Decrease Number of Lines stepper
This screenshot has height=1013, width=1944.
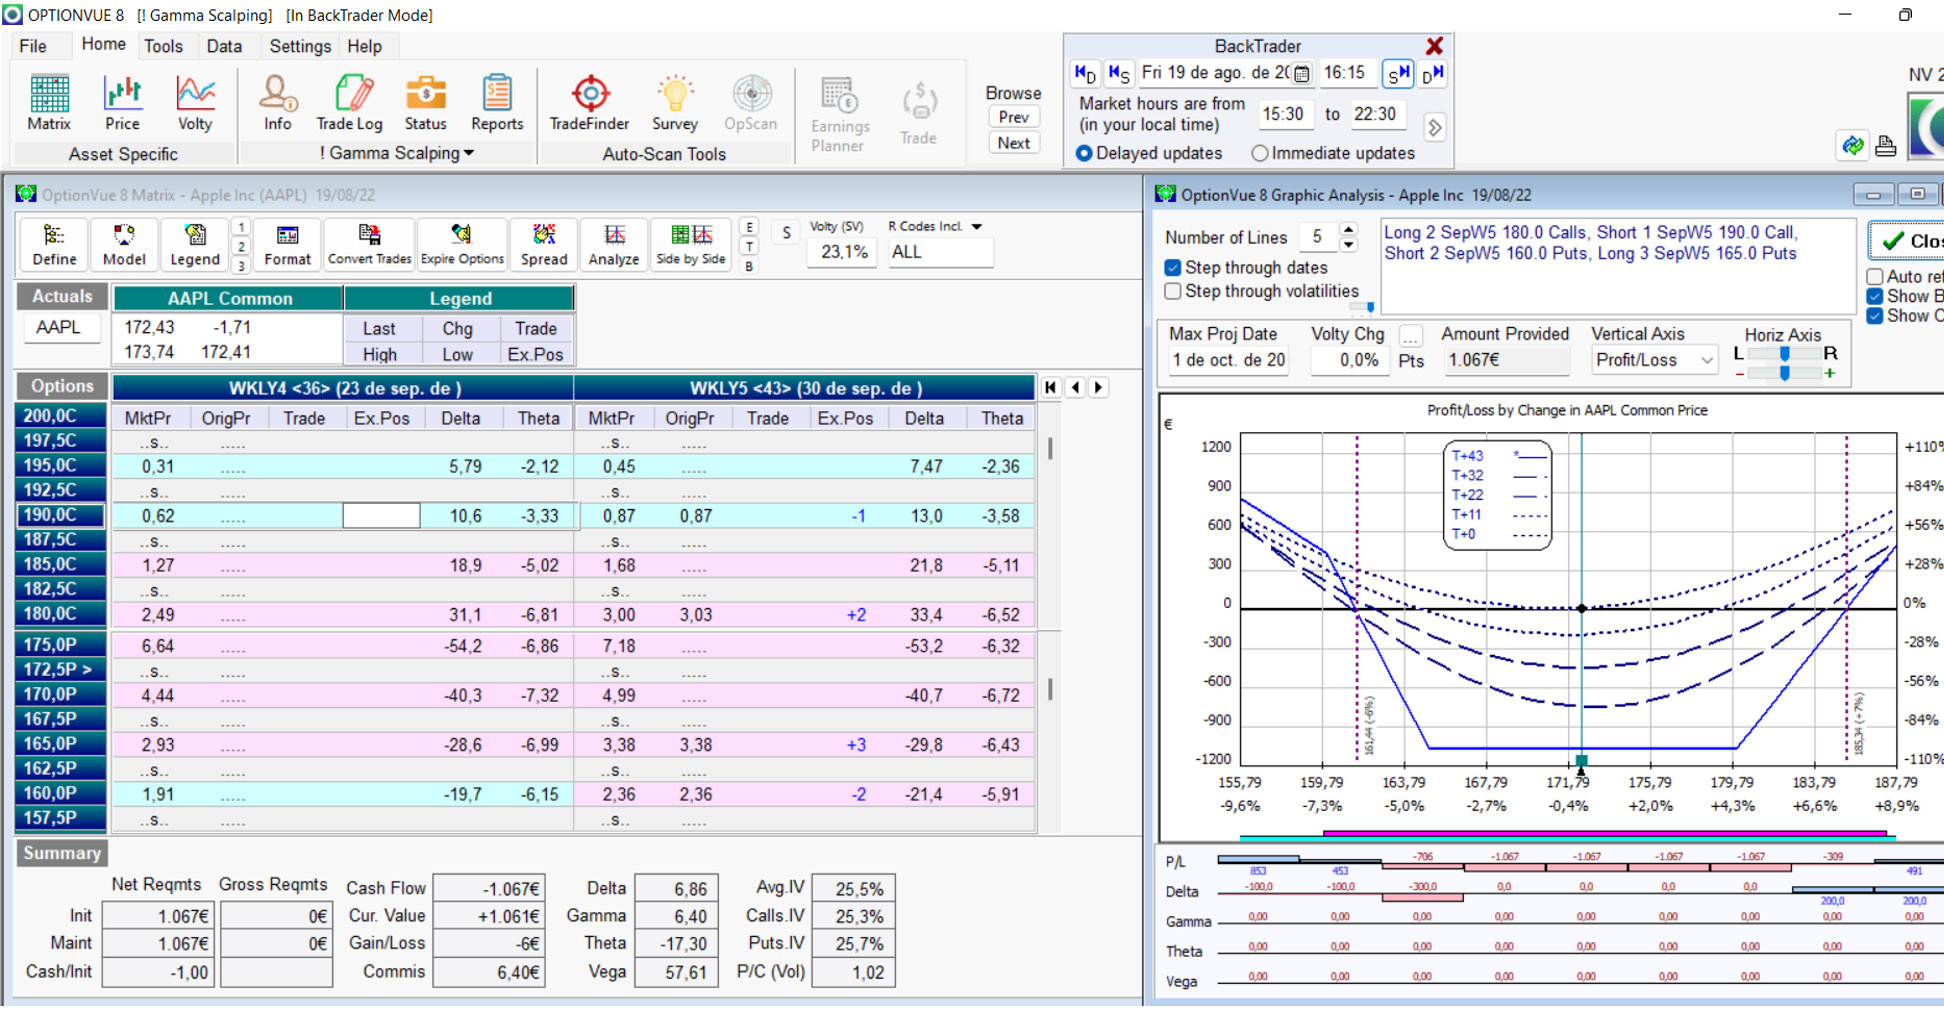tap(1348, 244)
